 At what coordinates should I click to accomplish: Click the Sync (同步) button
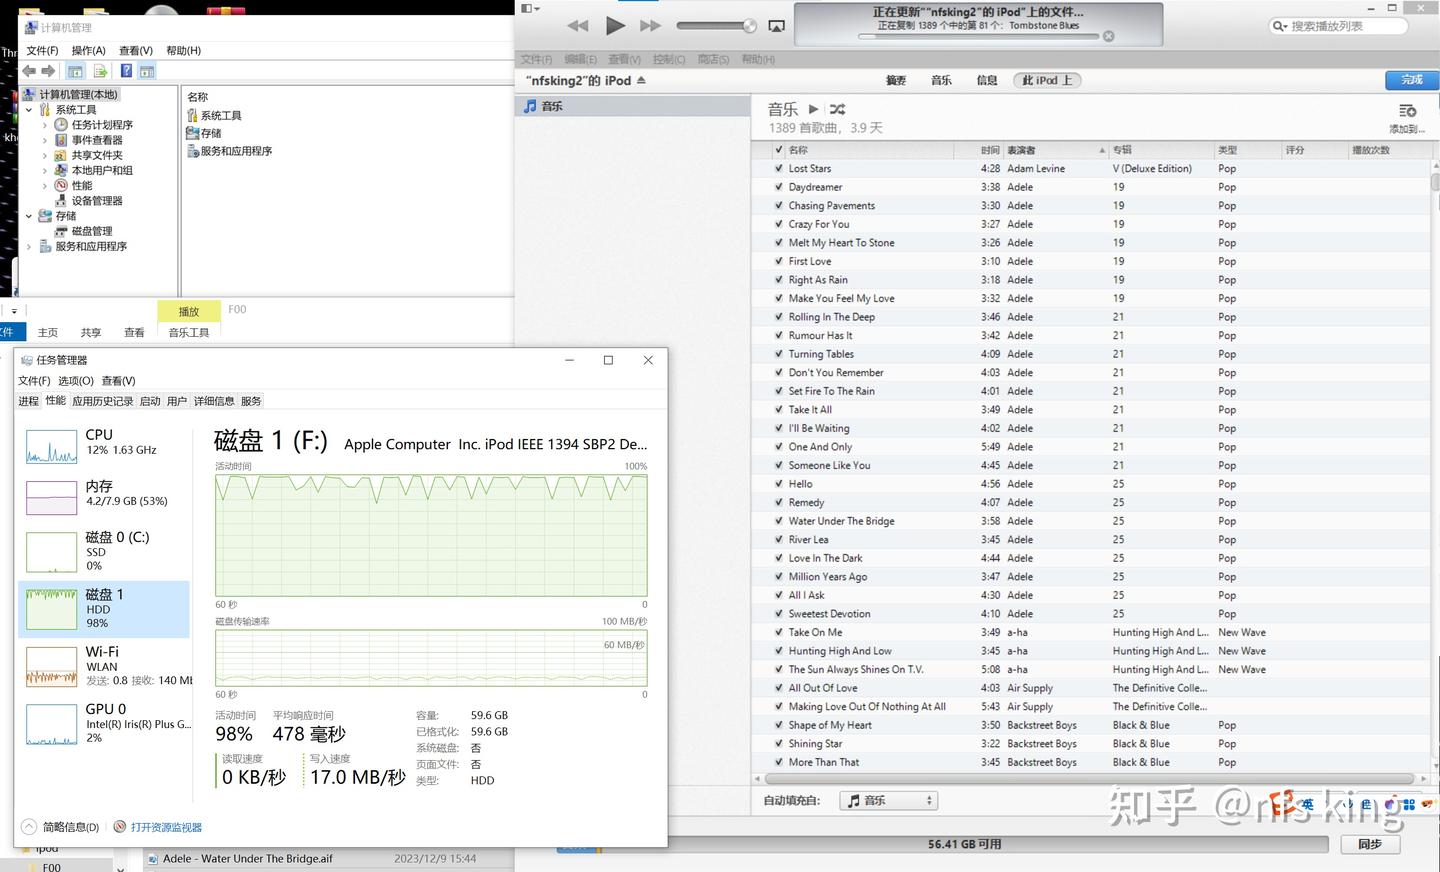(1369, 844)
